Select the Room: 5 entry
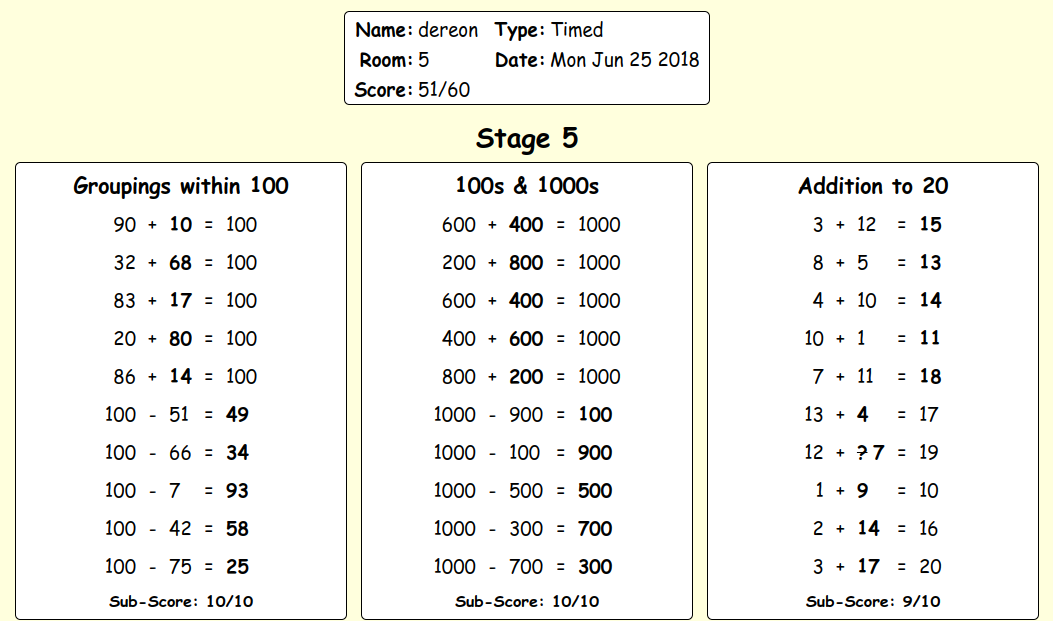This screenshot has height=621, width=1053. (394, 60)
